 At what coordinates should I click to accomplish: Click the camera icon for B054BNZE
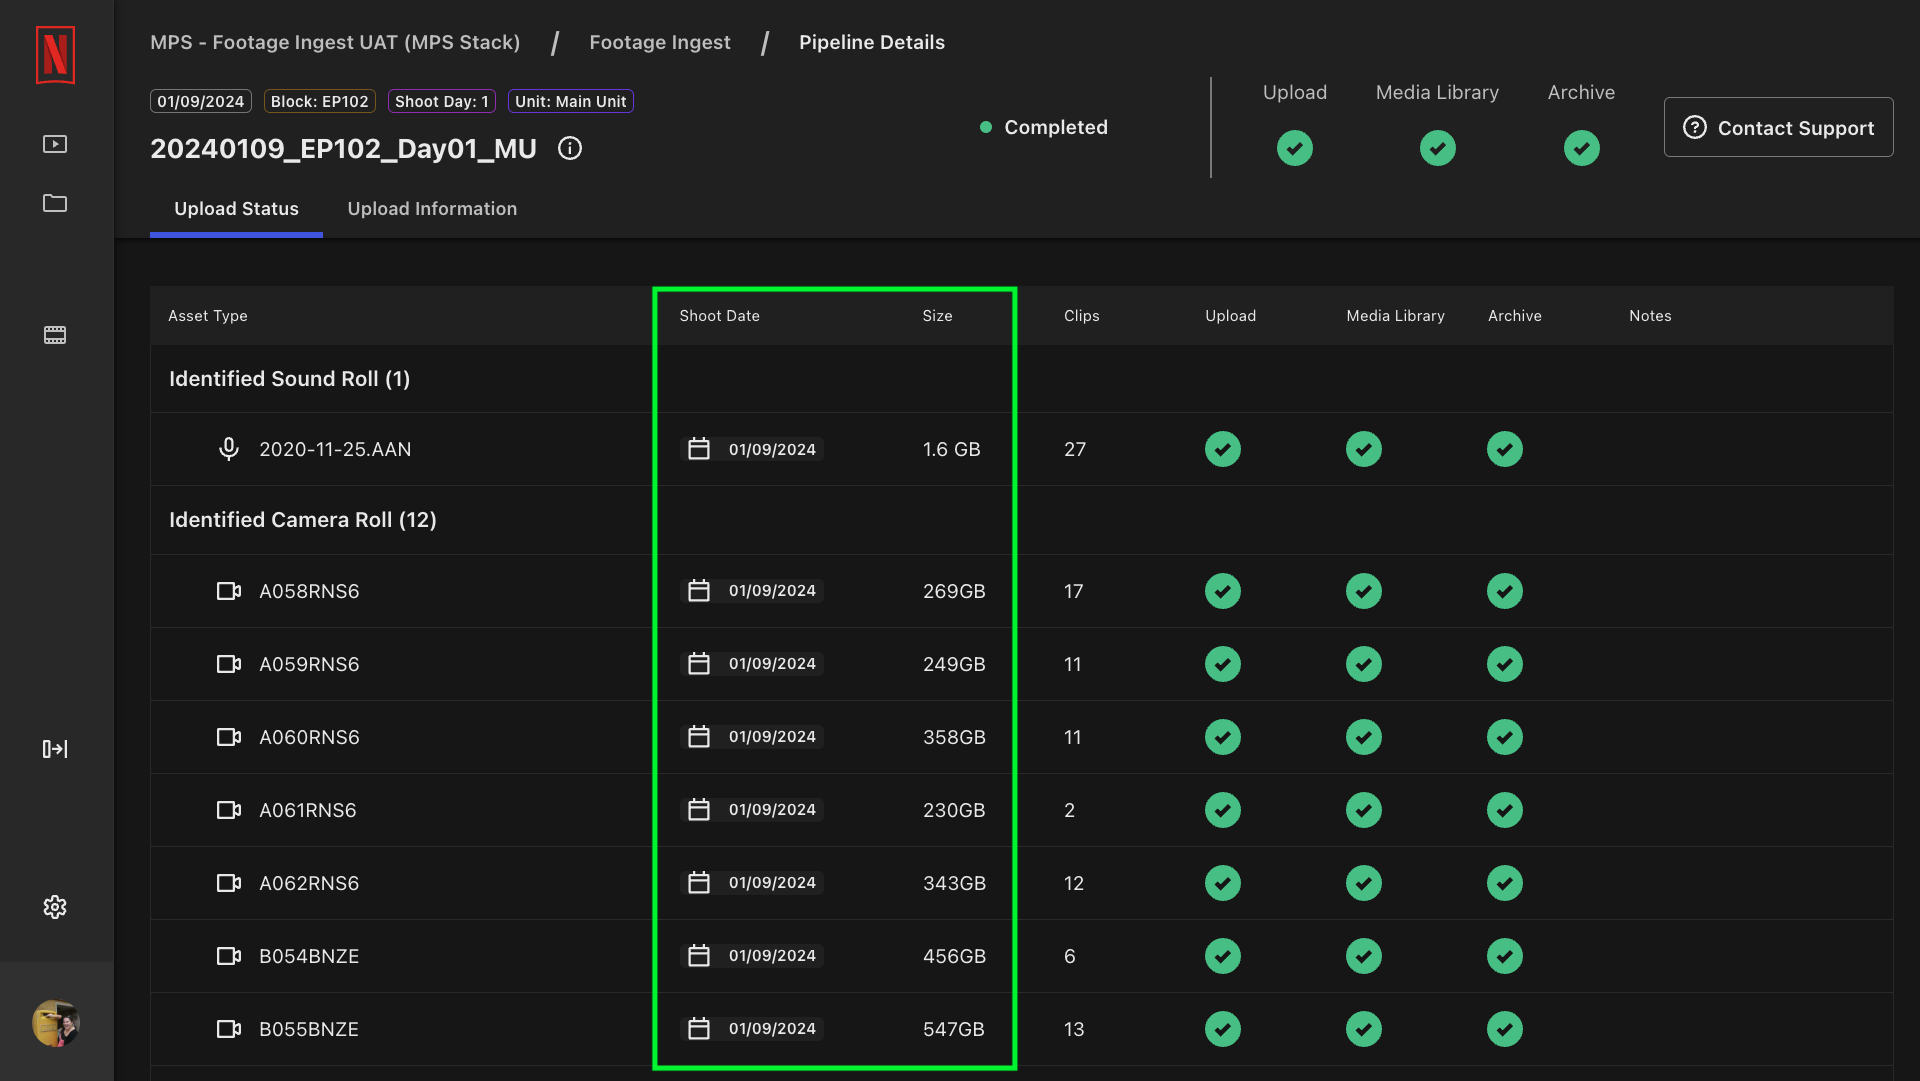pos(229,956)
